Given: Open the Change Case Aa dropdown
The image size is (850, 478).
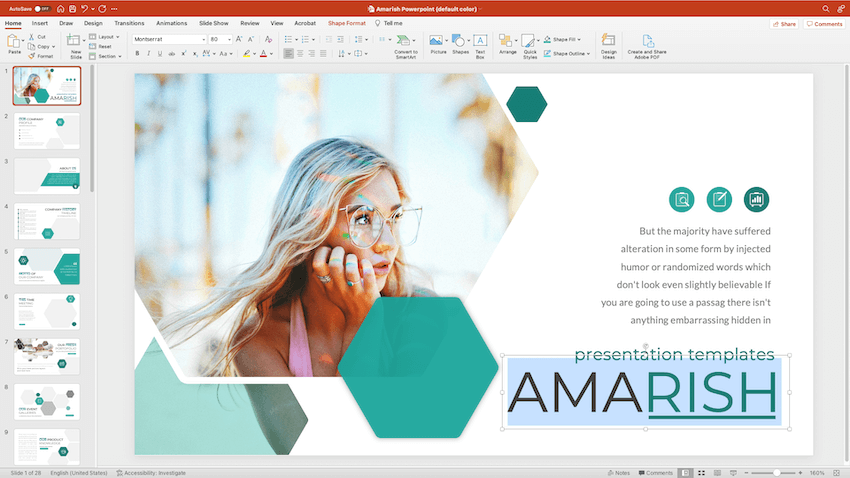Looking at the screenshot, I should click(226, 54).
